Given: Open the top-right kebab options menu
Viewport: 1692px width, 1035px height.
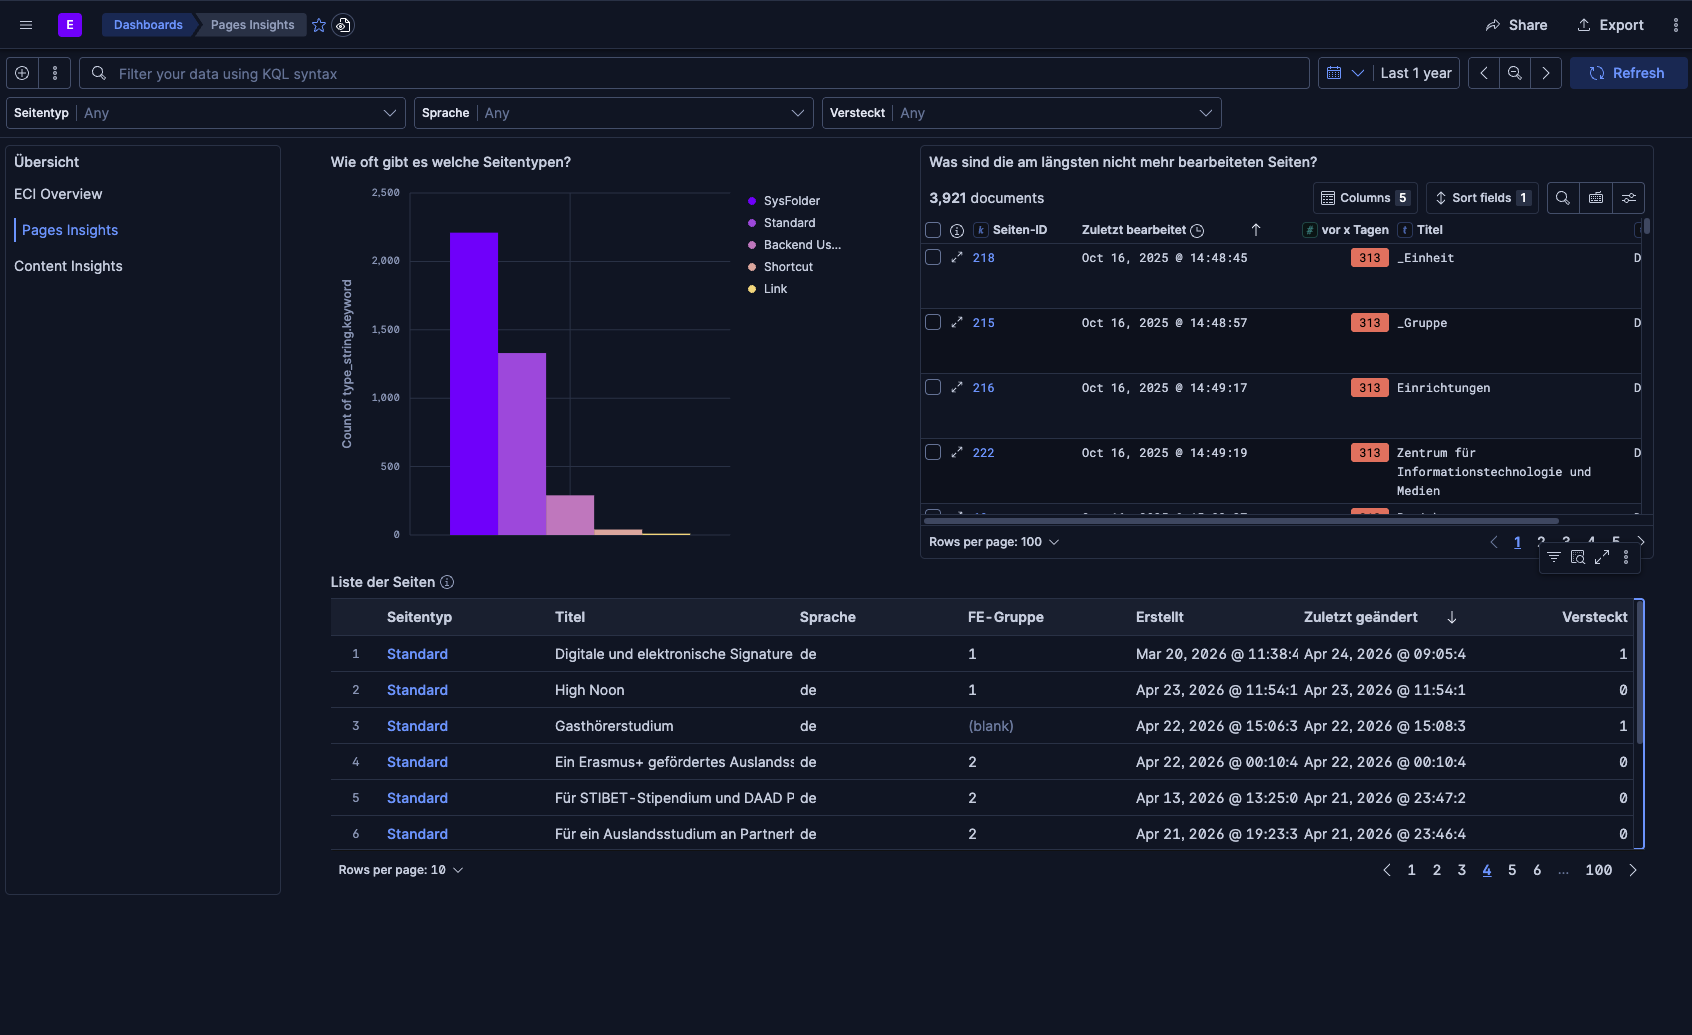Looking at the screenshot, I should tap(1676, 25).
